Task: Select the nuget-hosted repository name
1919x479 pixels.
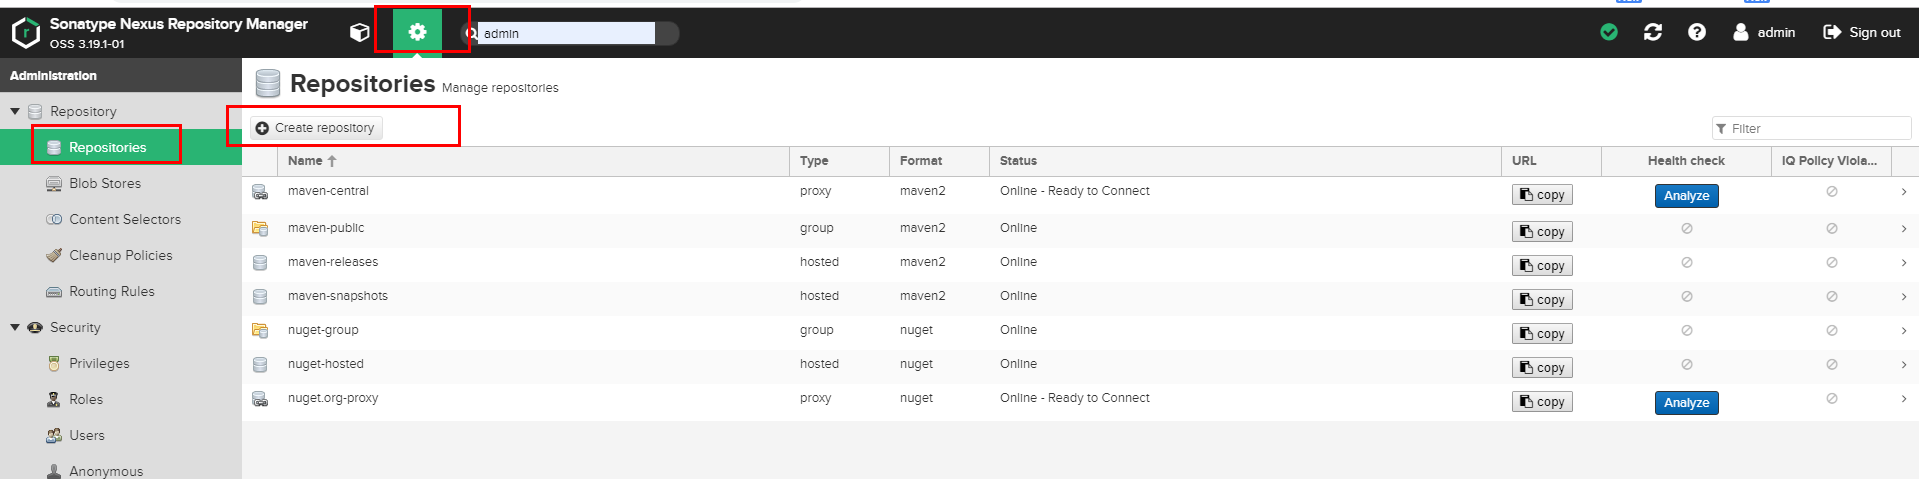Action: (x=326, y=364)
